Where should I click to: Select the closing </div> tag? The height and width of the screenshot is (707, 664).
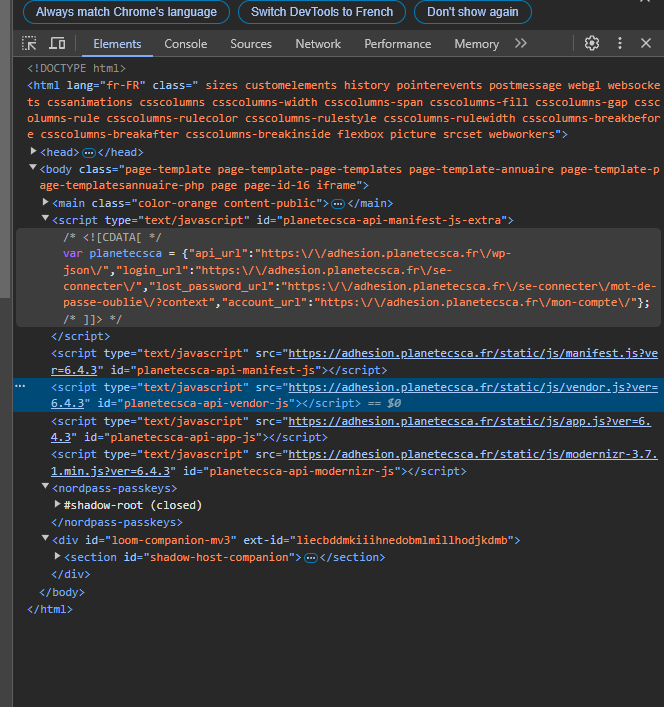click(x=71, y=574)
